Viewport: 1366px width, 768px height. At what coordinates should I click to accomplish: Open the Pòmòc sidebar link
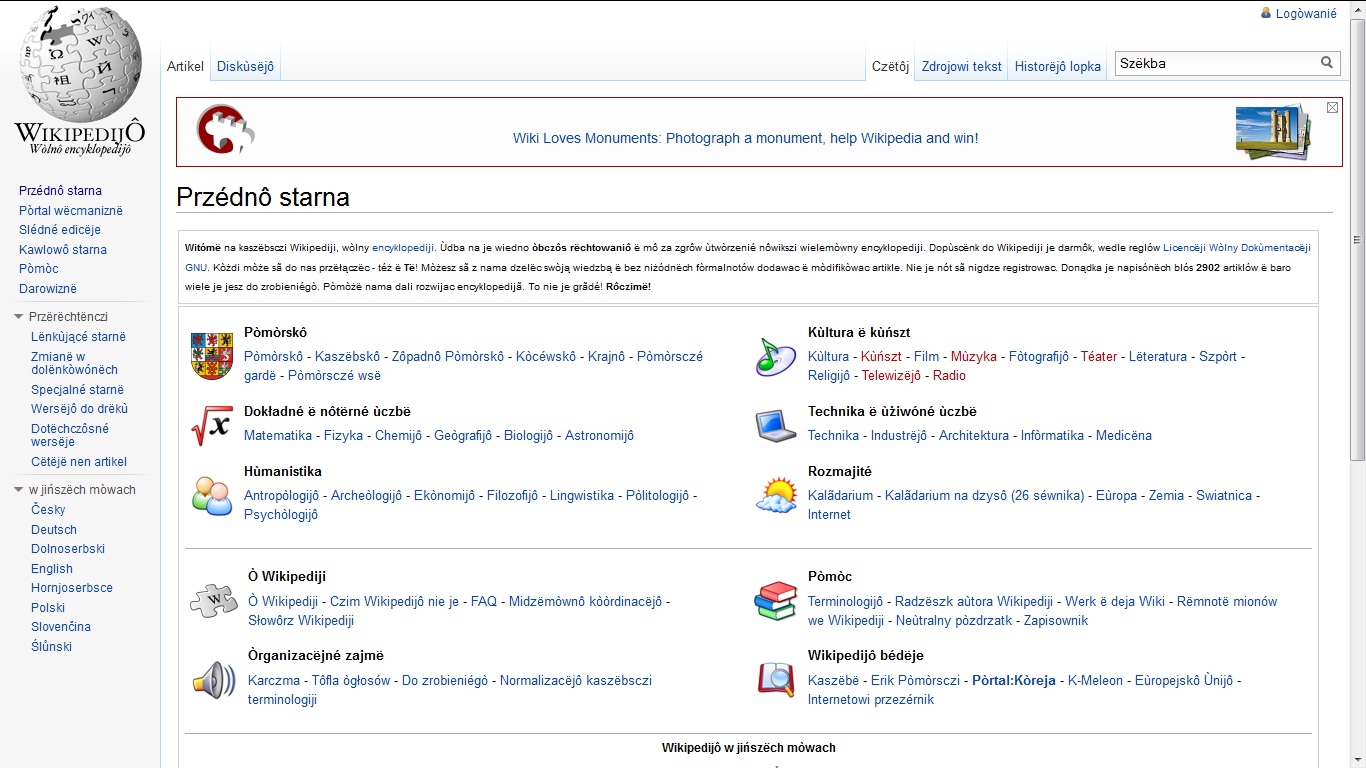(39, 269)
